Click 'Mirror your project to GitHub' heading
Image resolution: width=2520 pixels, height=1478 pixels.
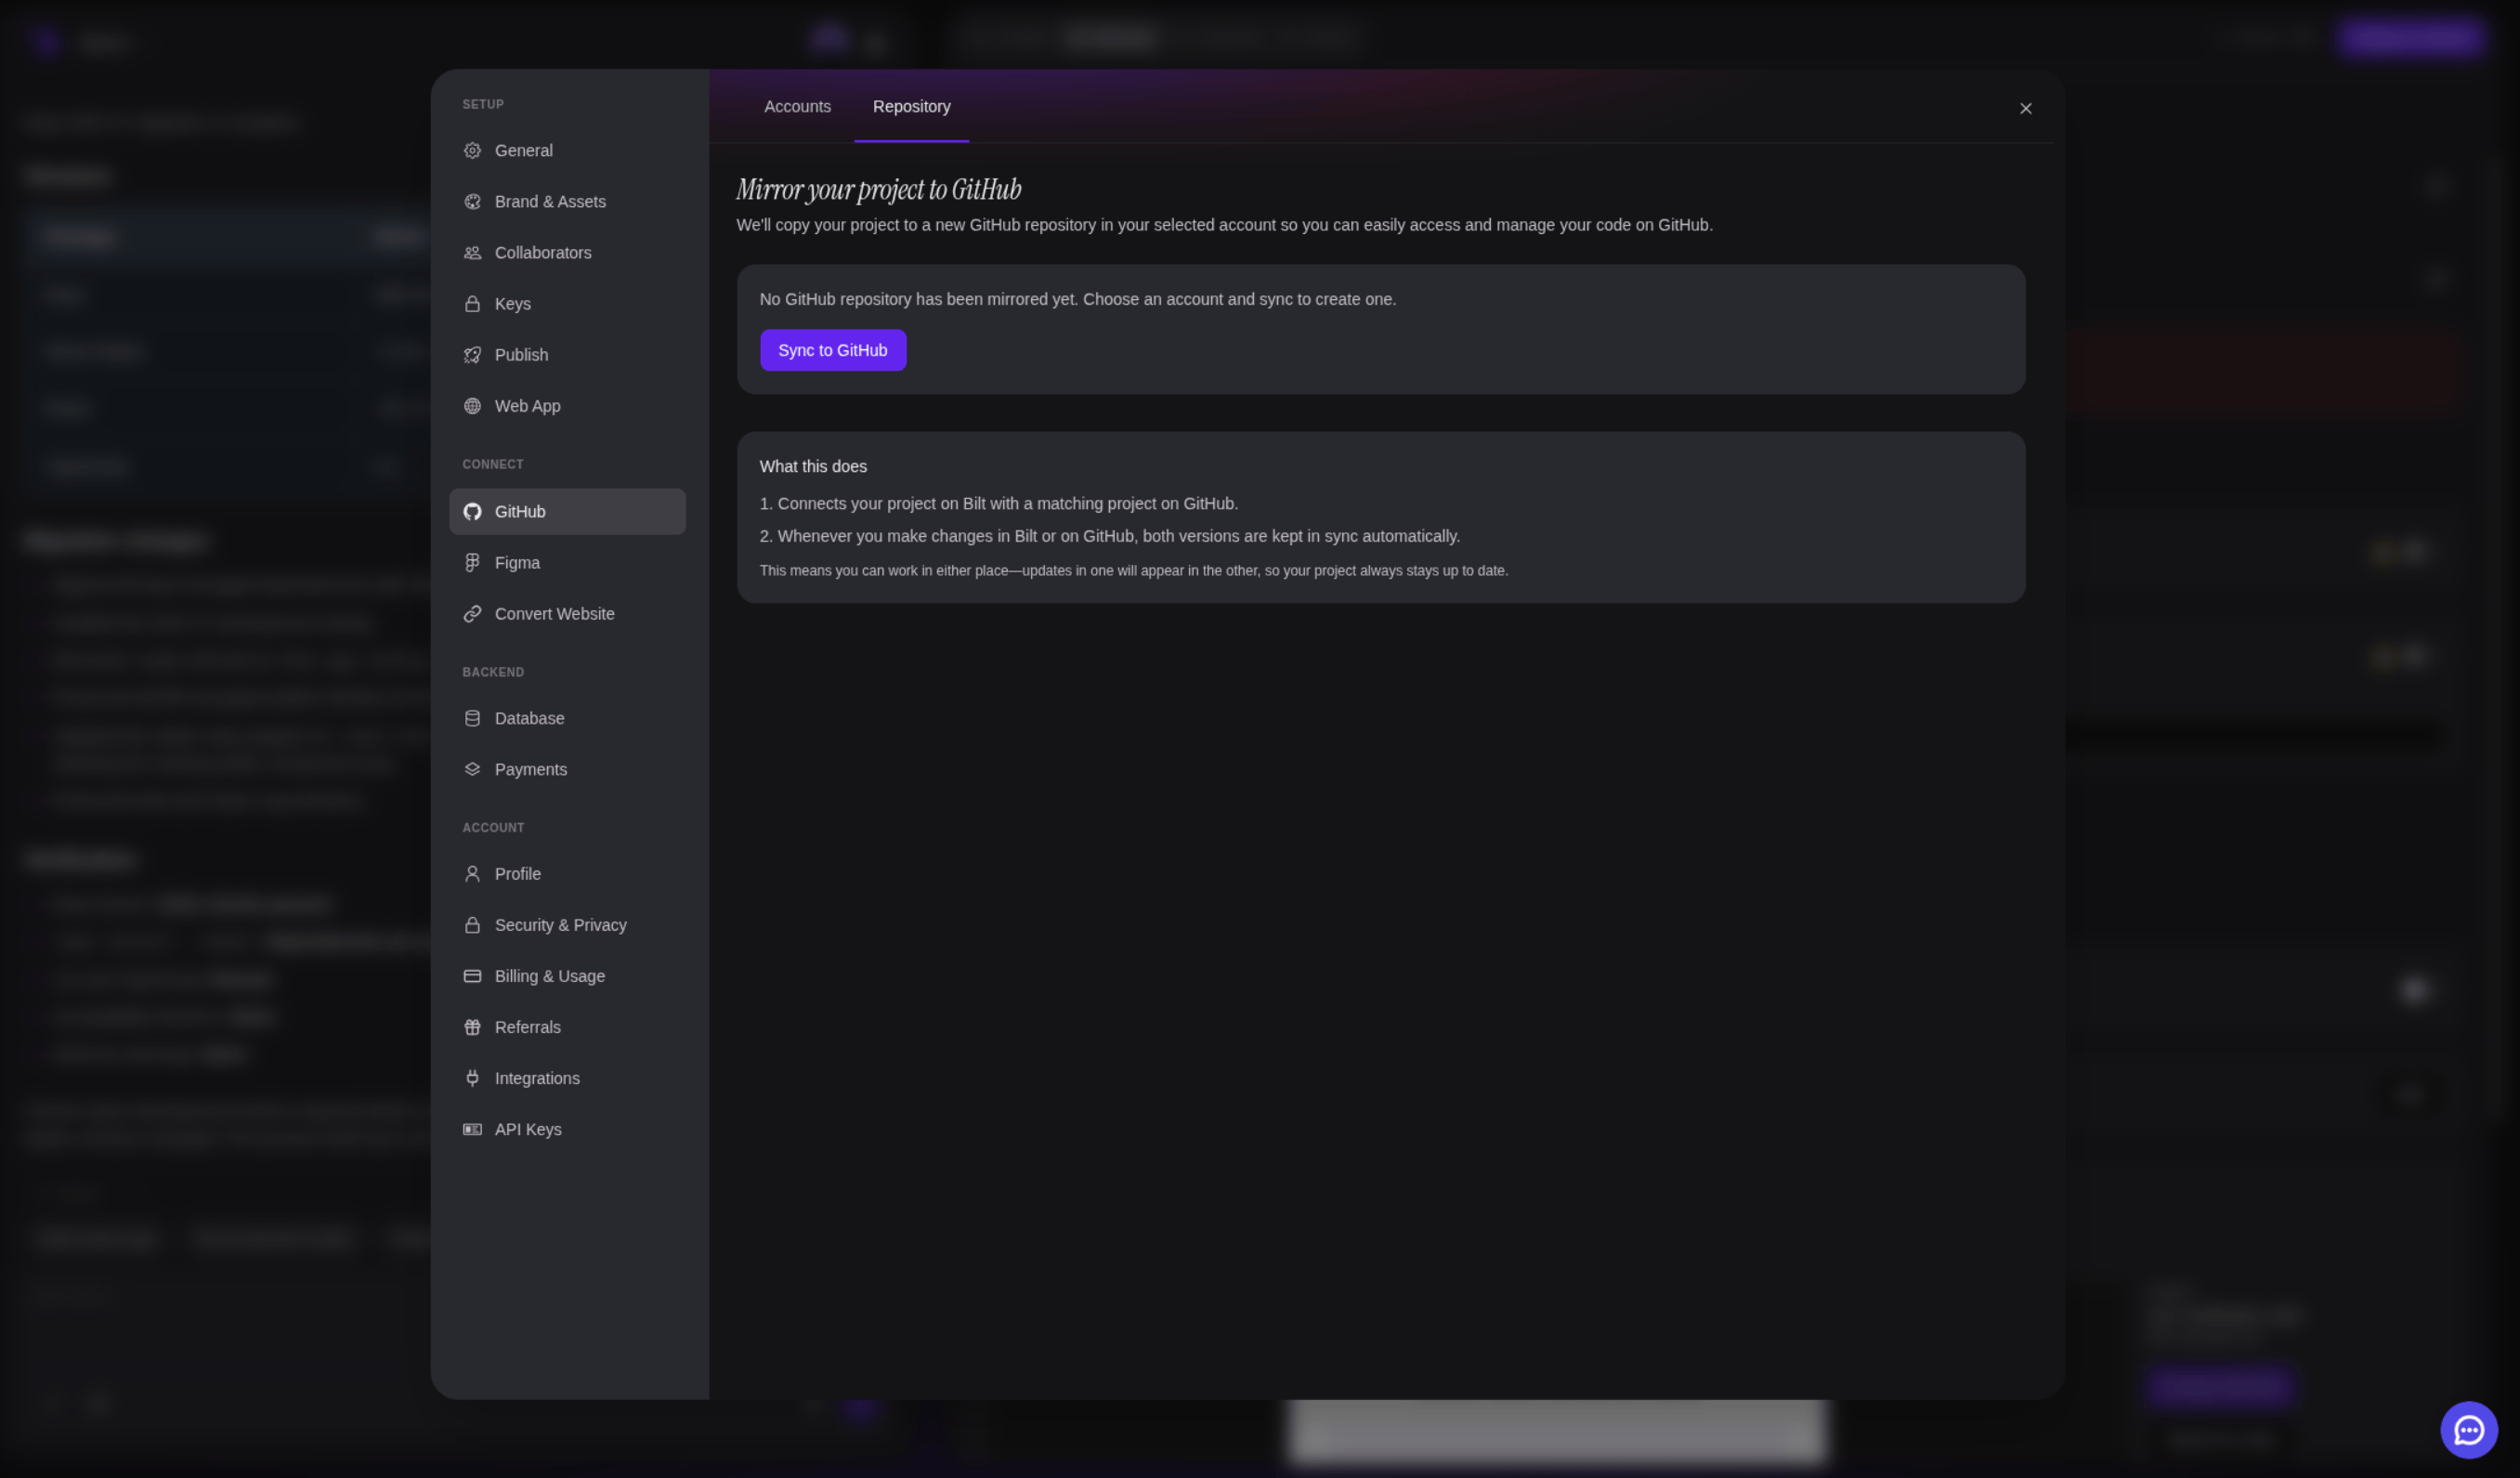point(878,189)
